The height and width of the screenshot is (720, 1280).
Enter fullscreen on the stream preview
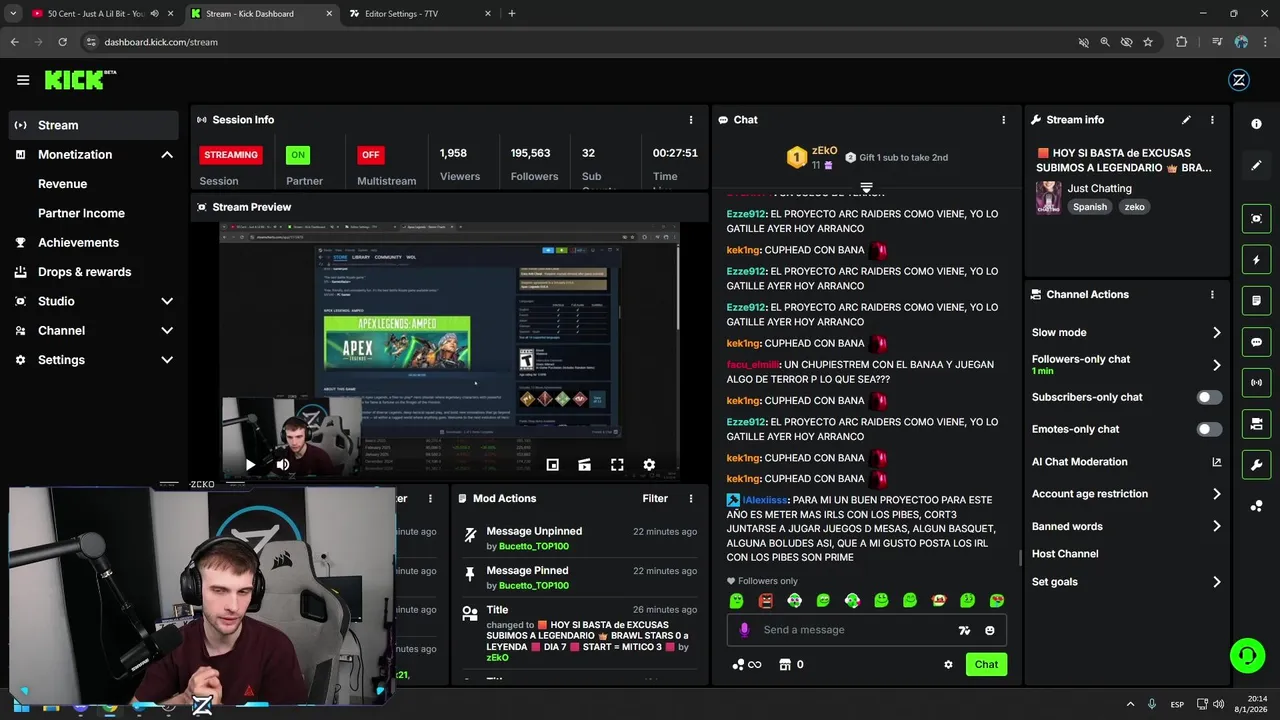pyautogui.click(x=617, y=465)
